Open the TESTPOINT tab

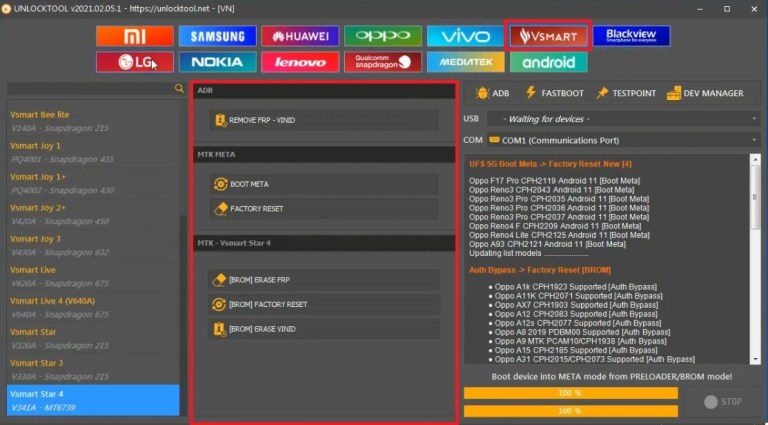click(x=626, y=93)
